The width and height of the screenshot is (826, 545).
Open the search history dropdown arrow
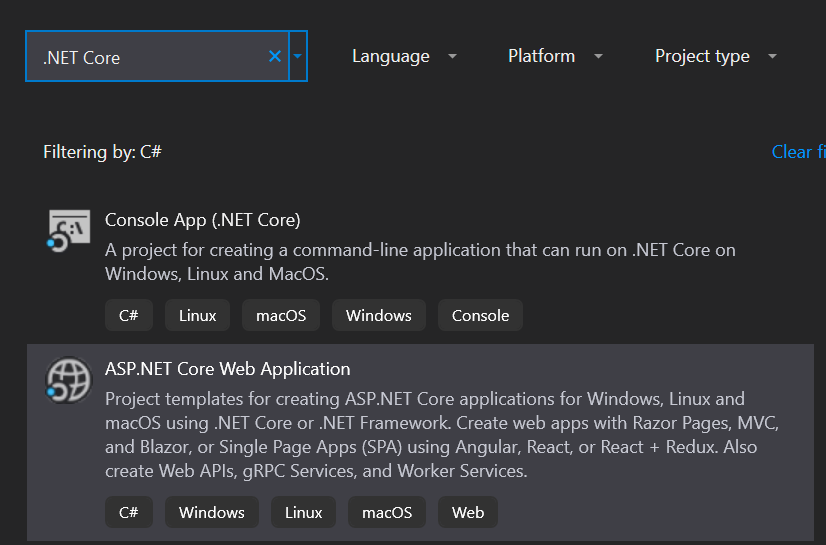click(x=297, y=57)
